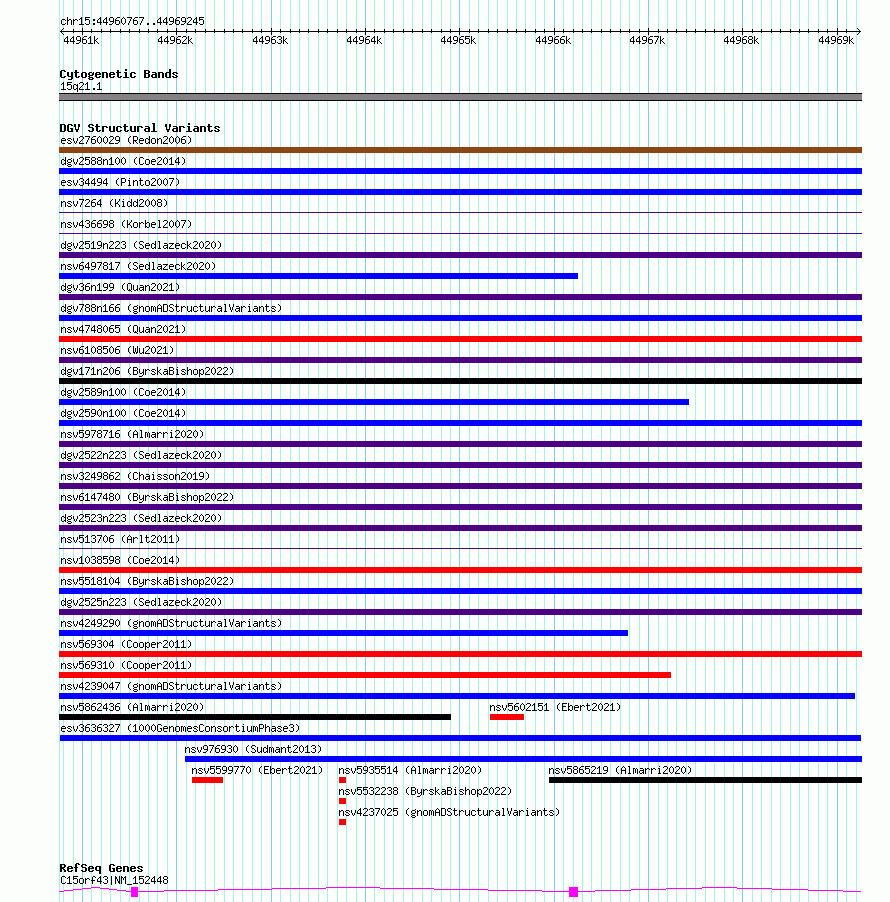Open dgv2523n223 (Sedlazeck2020) variant label

pyautogui.click(x=141, y=518)
